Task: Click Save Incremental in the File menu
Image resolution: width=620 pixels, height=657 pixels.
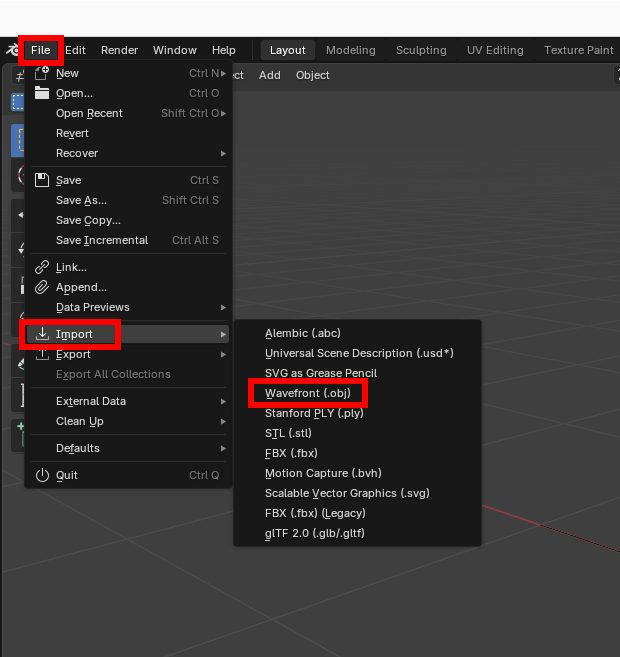Action: click(x=102, y=240)
